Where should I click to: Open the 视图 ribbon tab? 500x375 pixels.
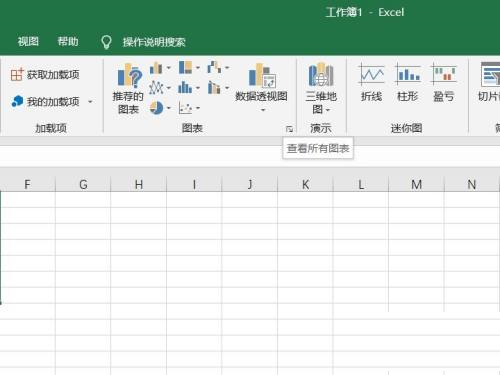[x=28, y=42]
